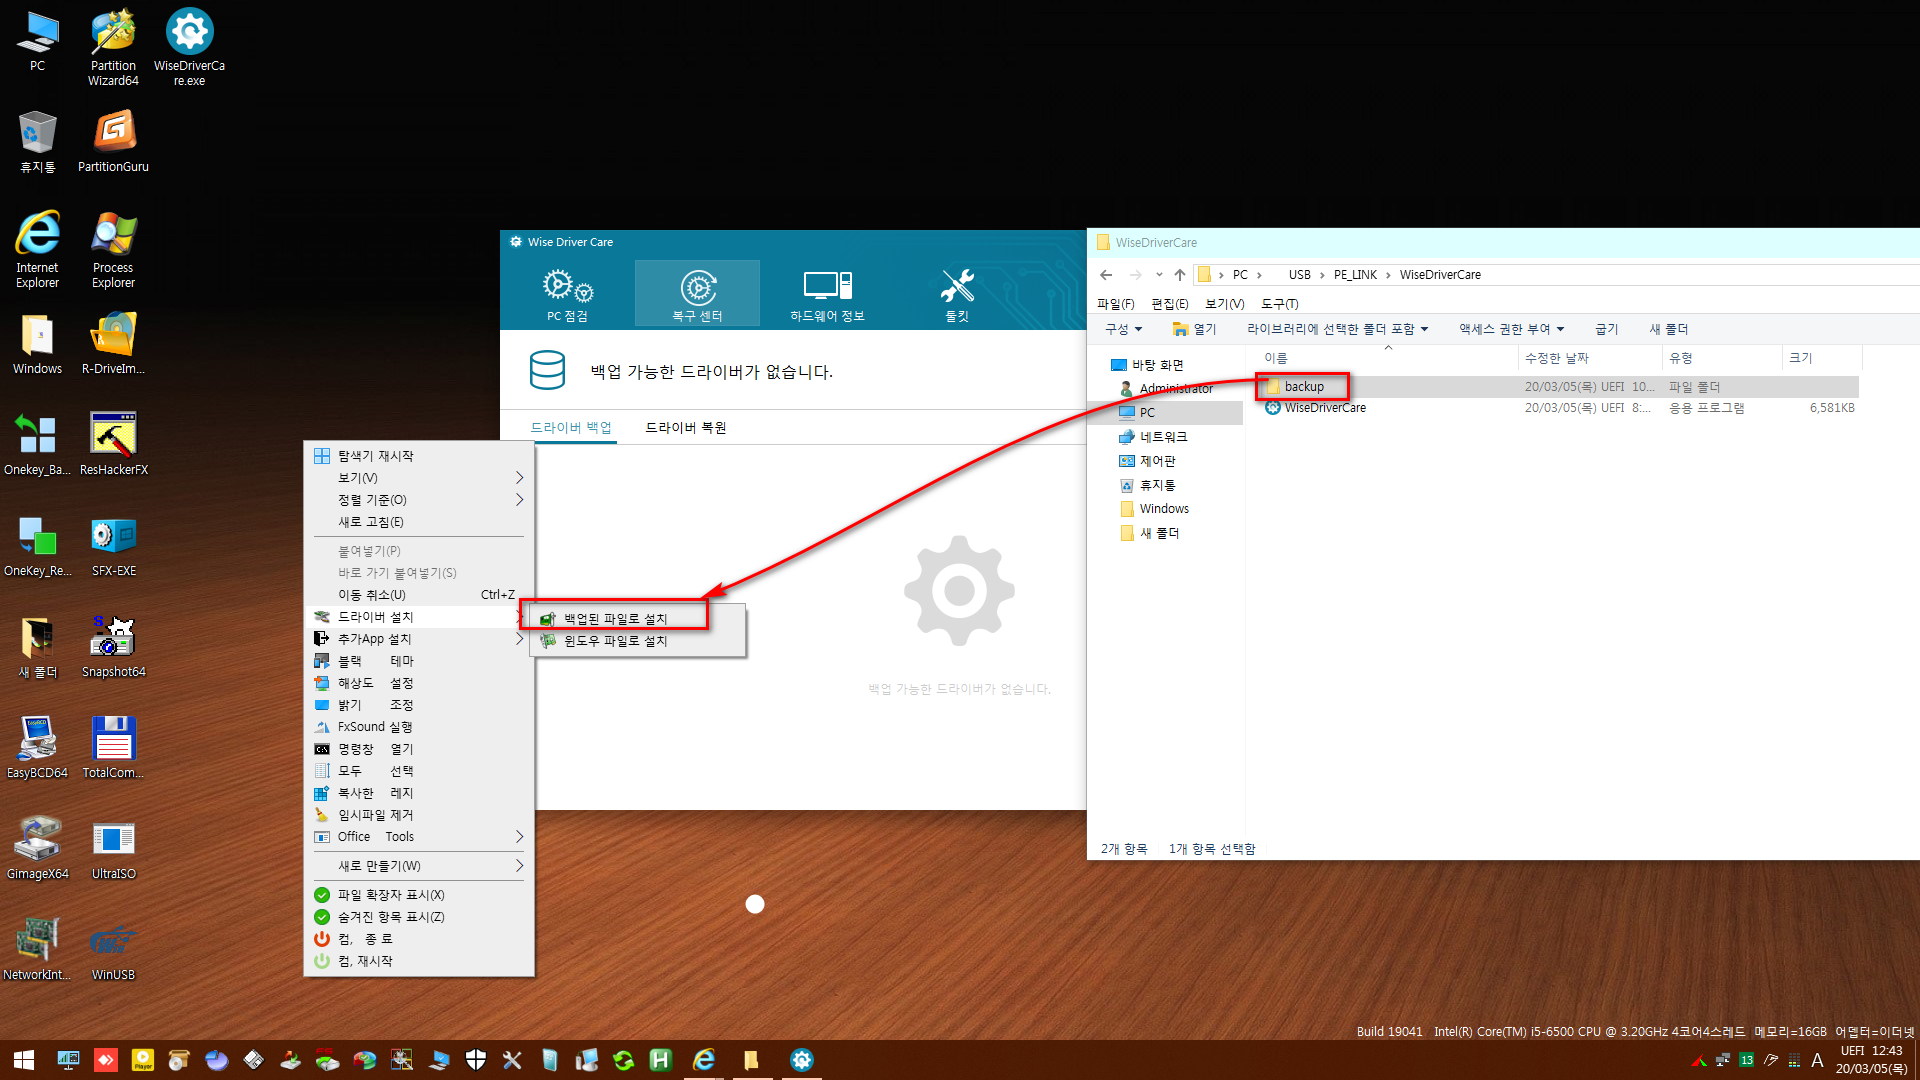This screenshot has height=1080, width=1920.
Task: Click 컴. 종료 shutdown entry
Action: pos(418,939)
